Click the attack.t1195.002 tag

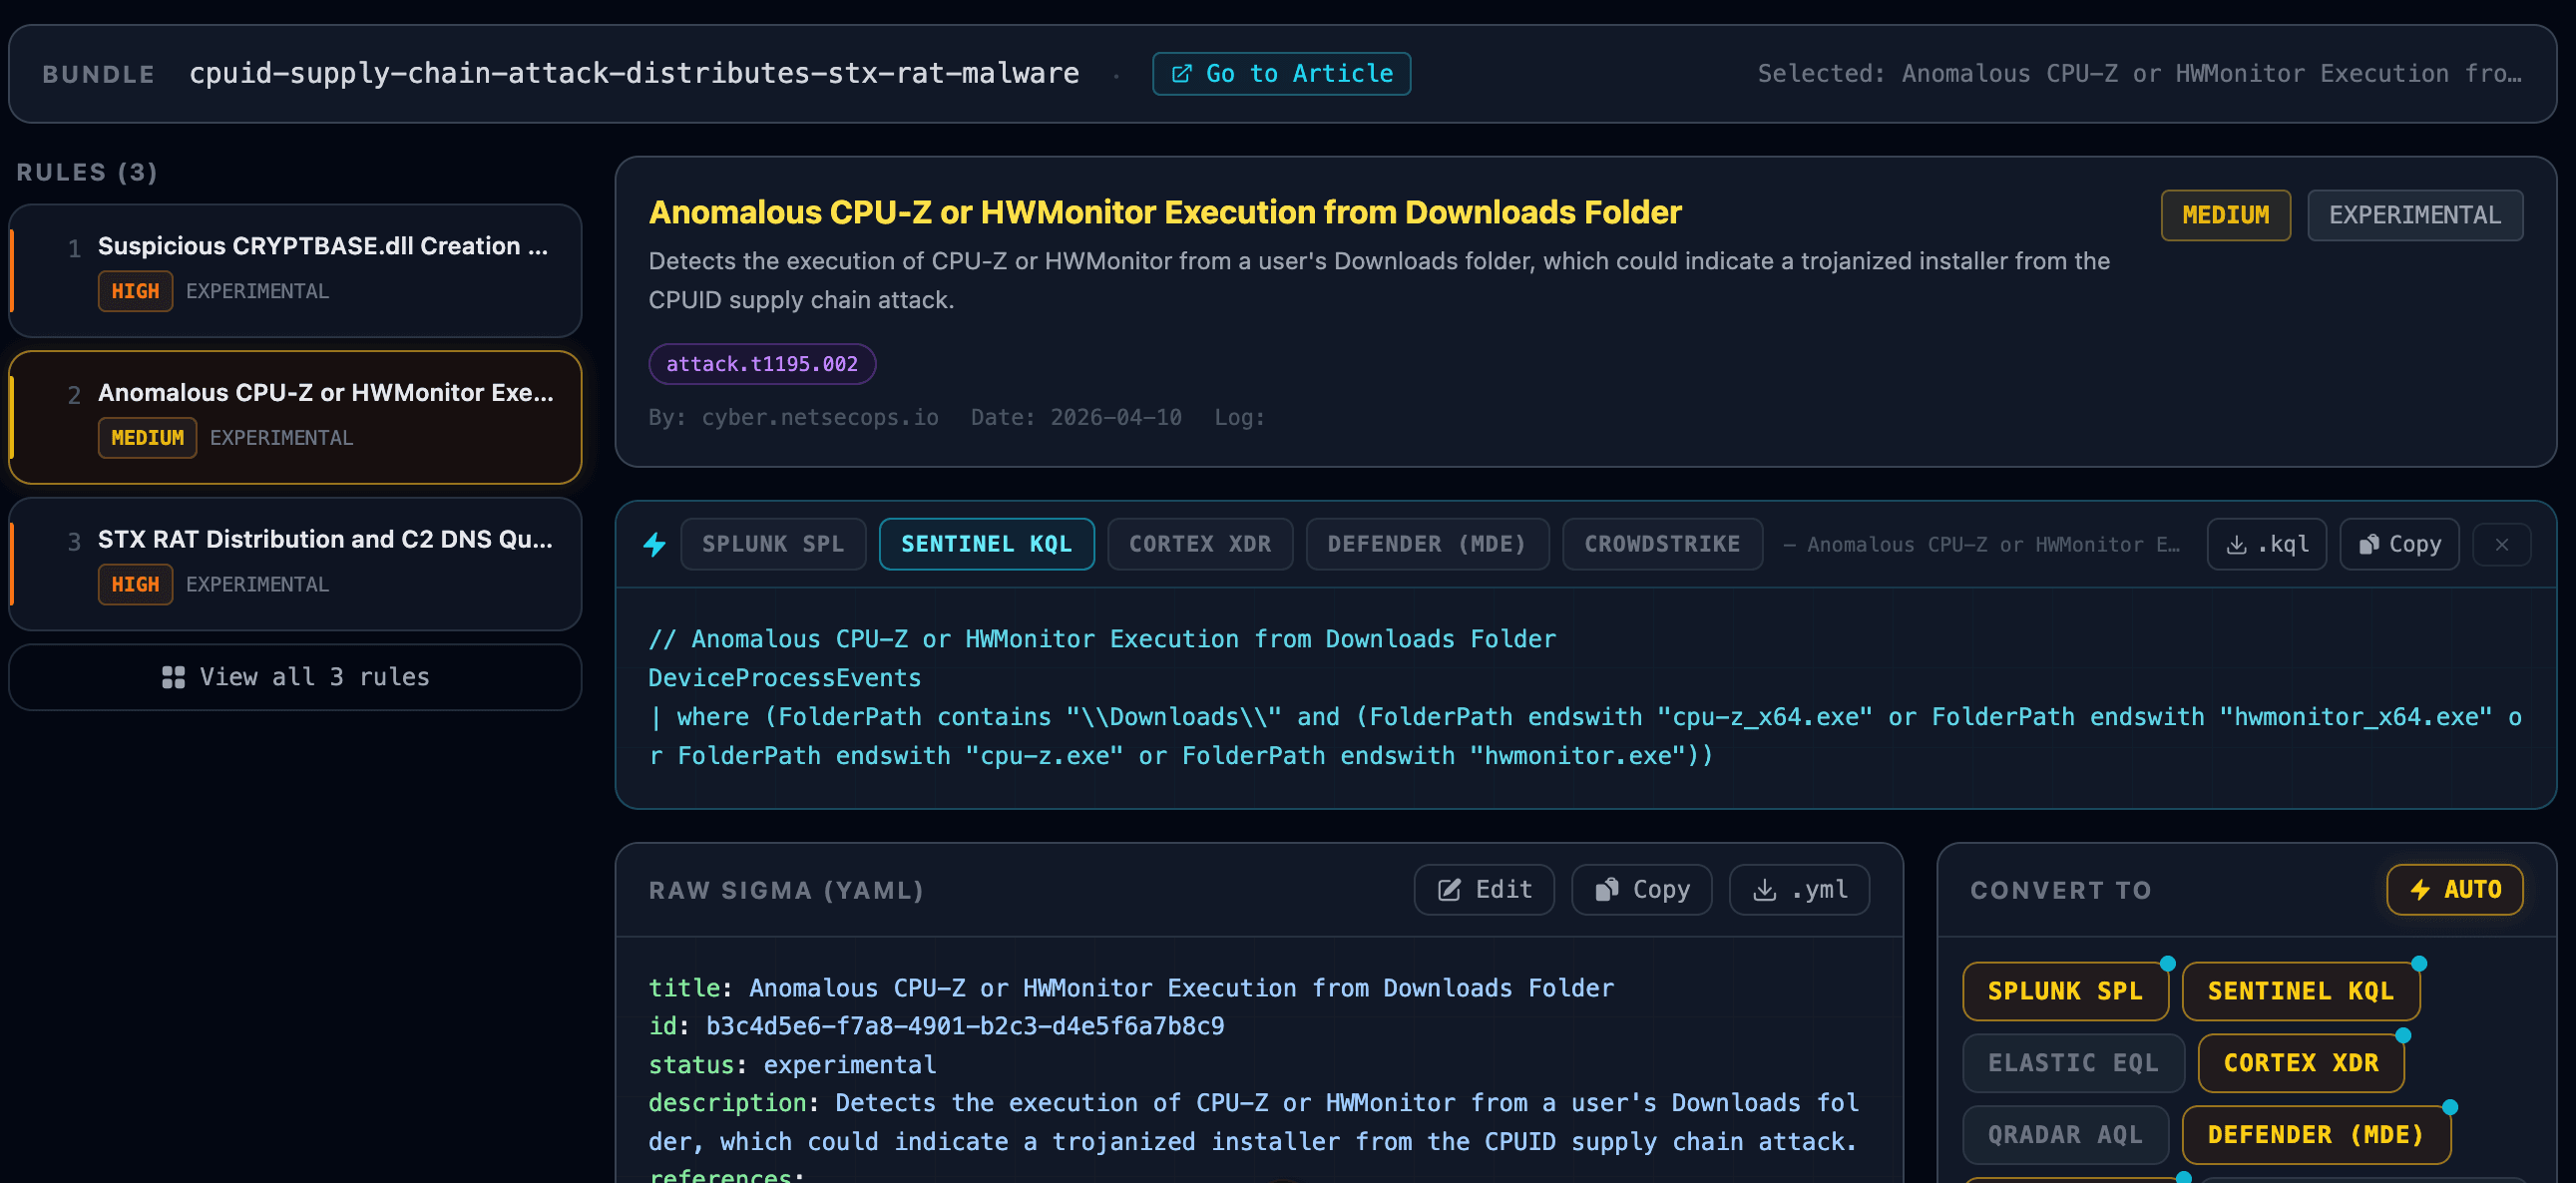pos(762,364)
